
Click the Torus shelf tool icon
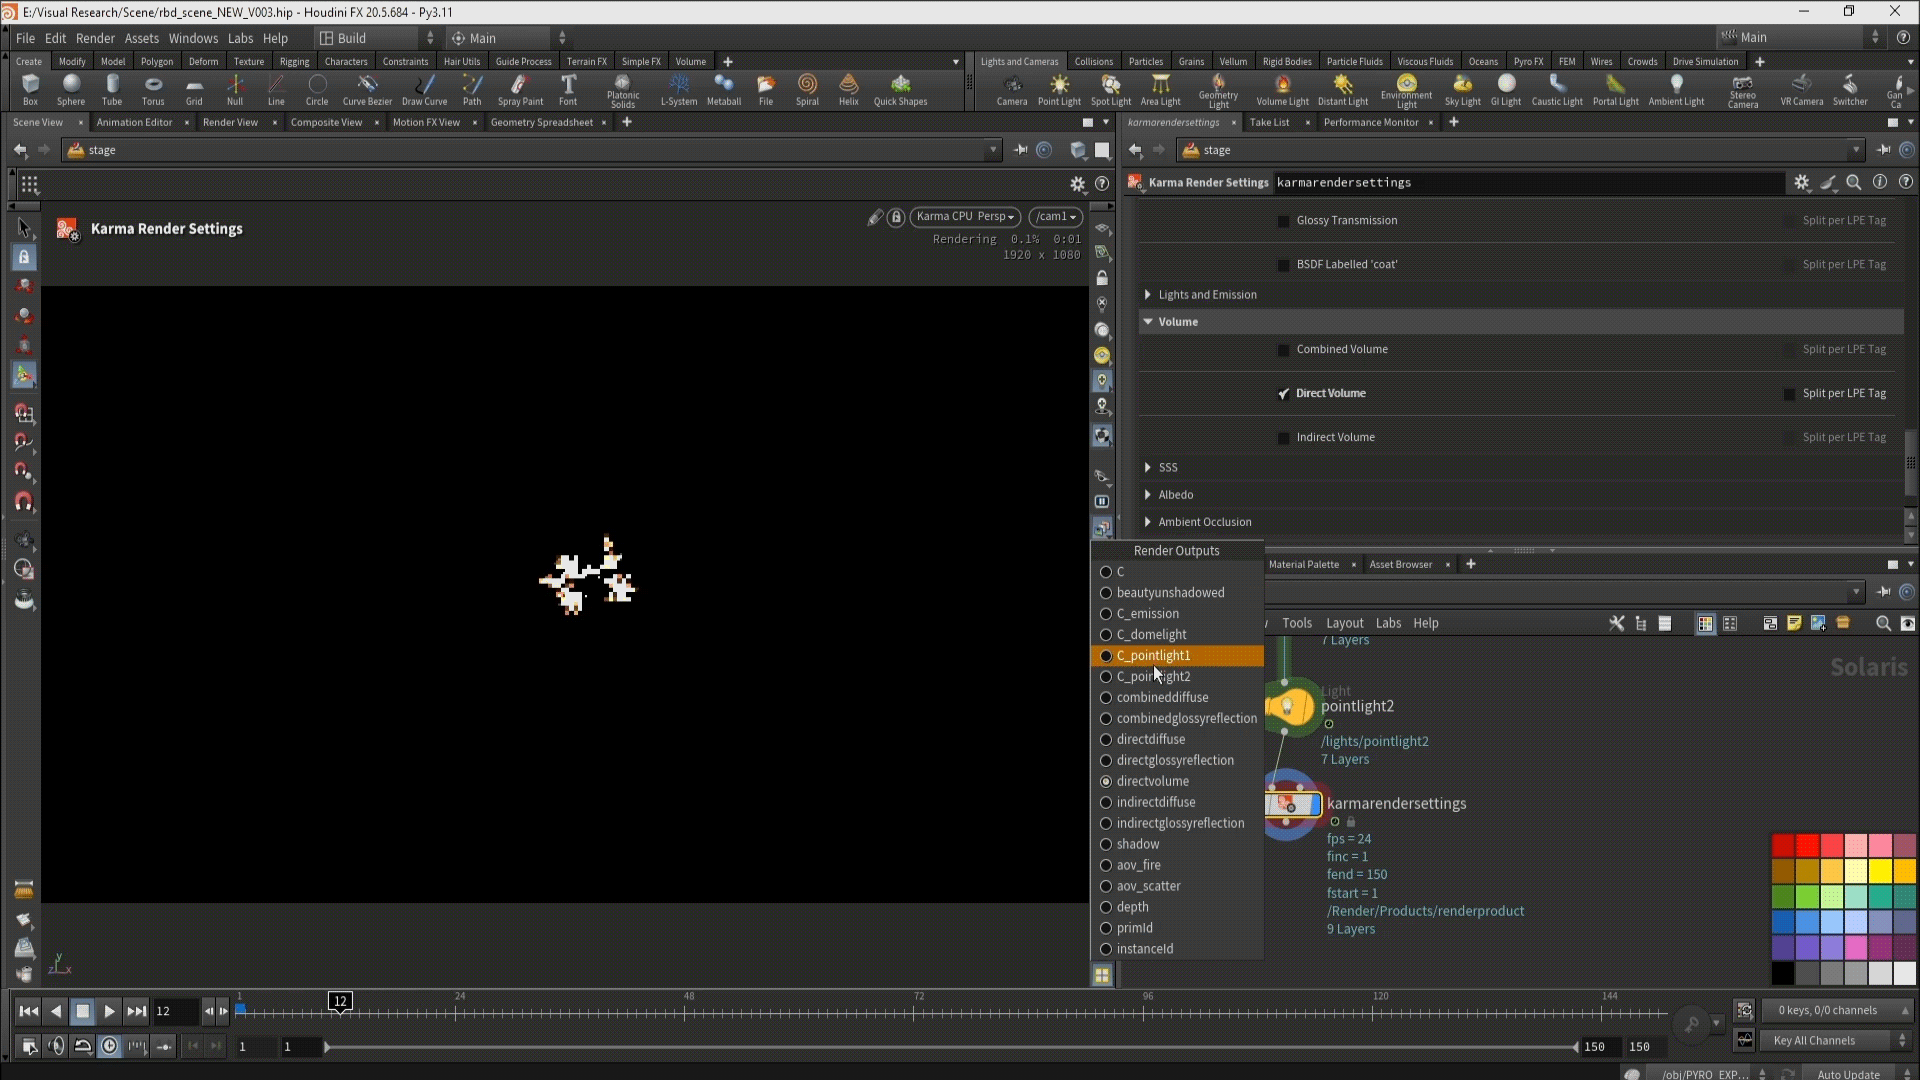pos(153,89)
